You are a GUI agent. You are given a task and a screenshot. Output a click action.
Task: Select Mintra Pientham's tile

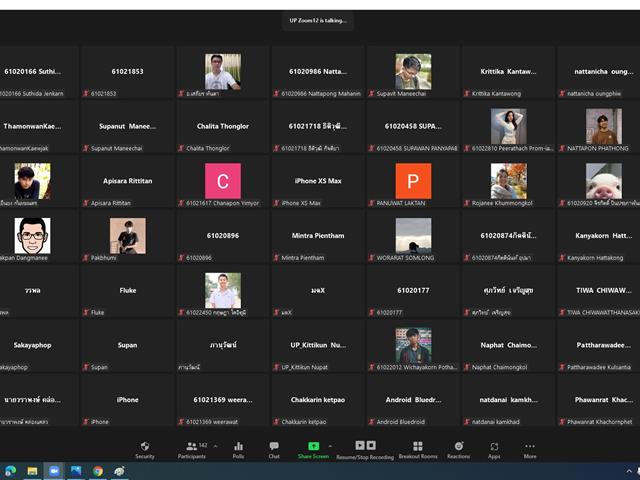[x=318, y=236]
